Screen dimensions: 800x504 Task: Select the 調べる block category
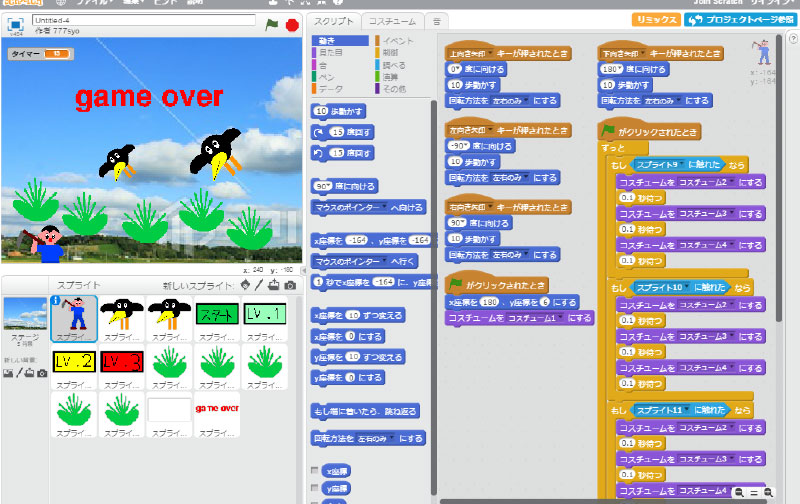(x=394, y=65)
